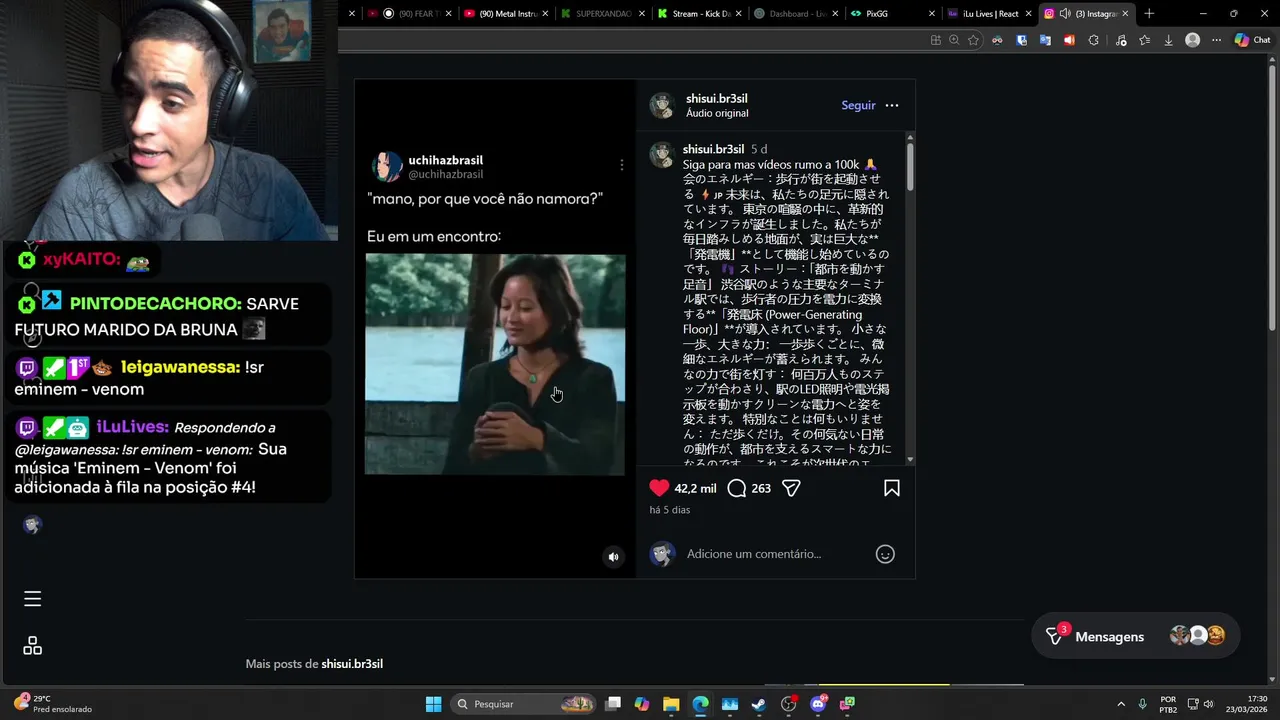Open Steam from taskbar
This screenshot has width=1280, height=720.
(x=759, y=704)
